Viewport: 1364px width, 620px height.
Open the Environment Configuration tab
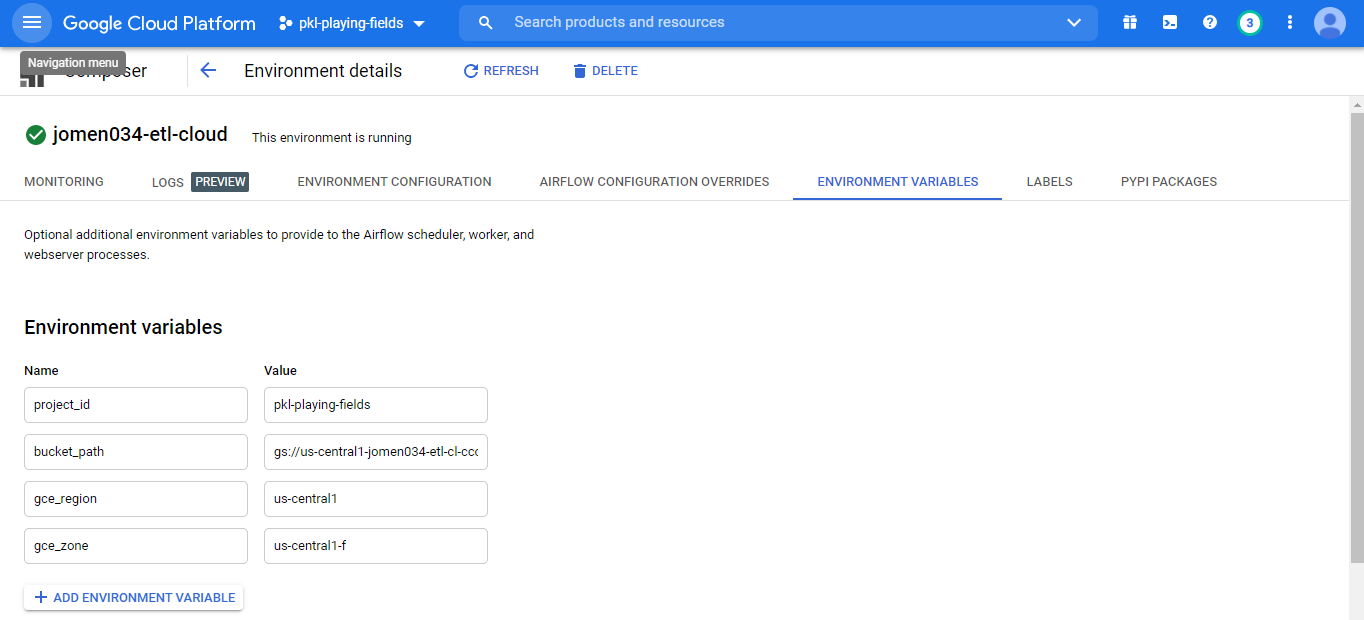pyautogui.click(x=394, y=182)
